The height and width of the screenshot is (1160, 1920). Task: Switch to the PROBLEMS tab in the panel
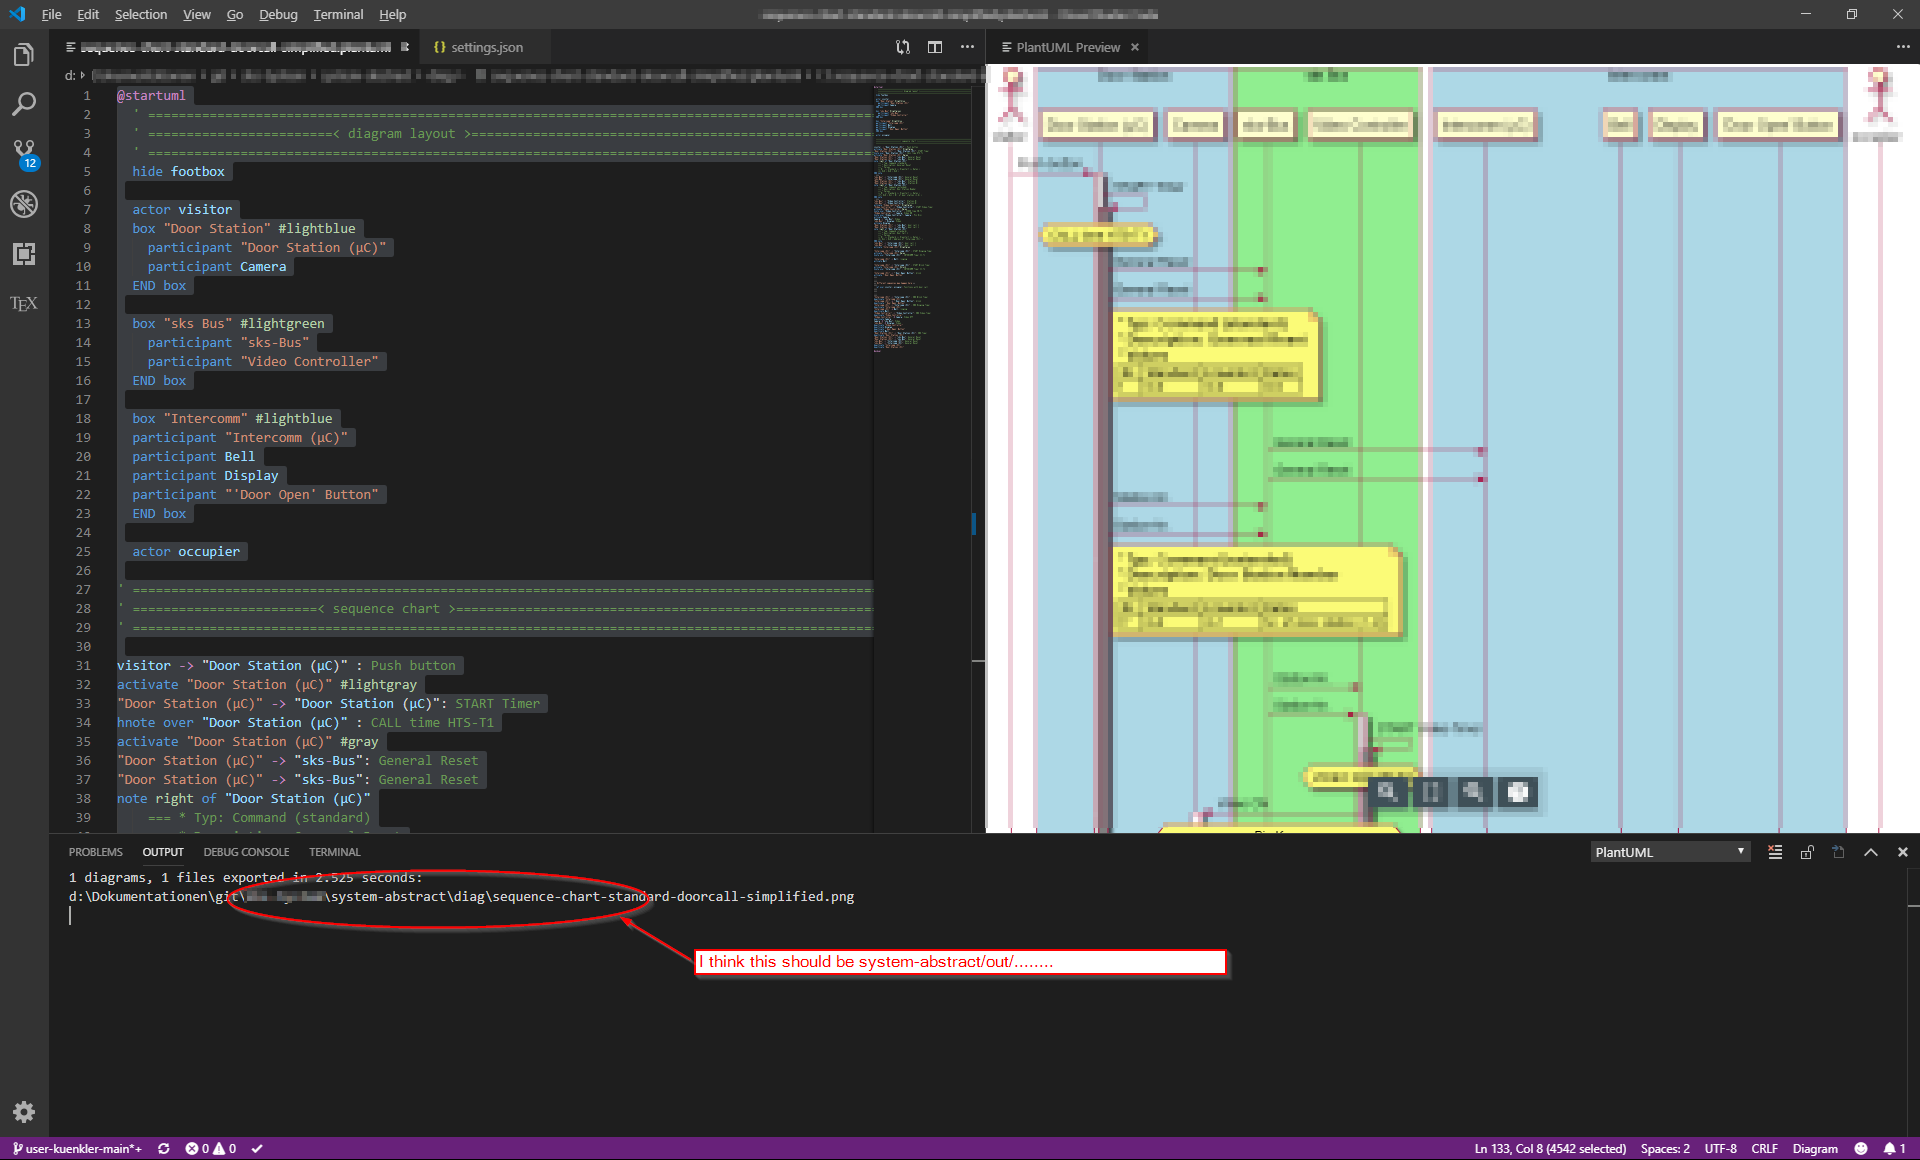click(95, 851)
